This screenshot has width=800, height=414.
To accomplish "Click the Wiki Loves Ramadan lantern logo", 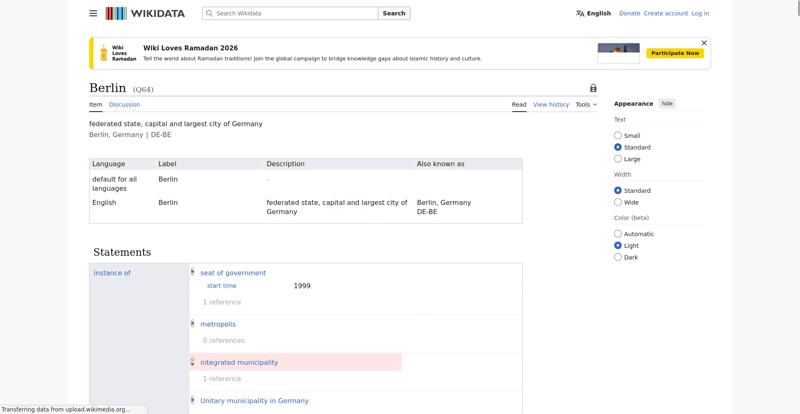I will pyautogui.click(x=103, y=53).
